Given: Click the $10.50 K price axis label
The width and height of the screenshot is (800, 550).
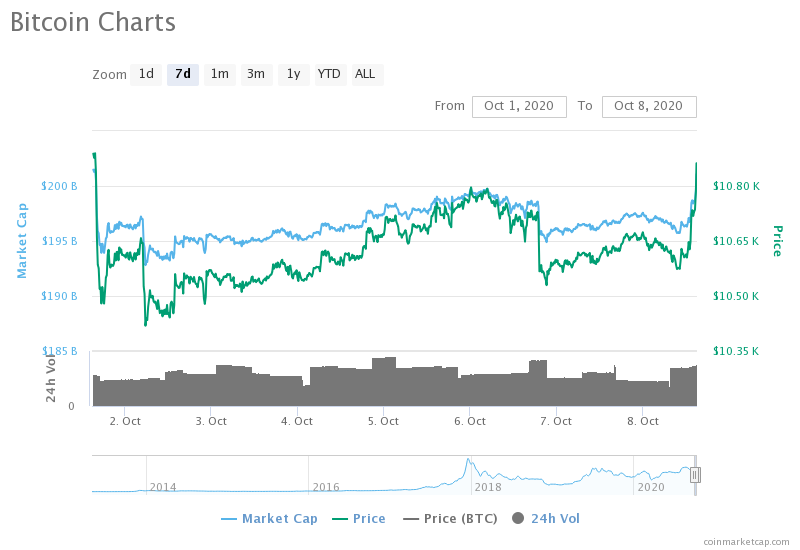Looking at the screenshot, I should (736, 296).
